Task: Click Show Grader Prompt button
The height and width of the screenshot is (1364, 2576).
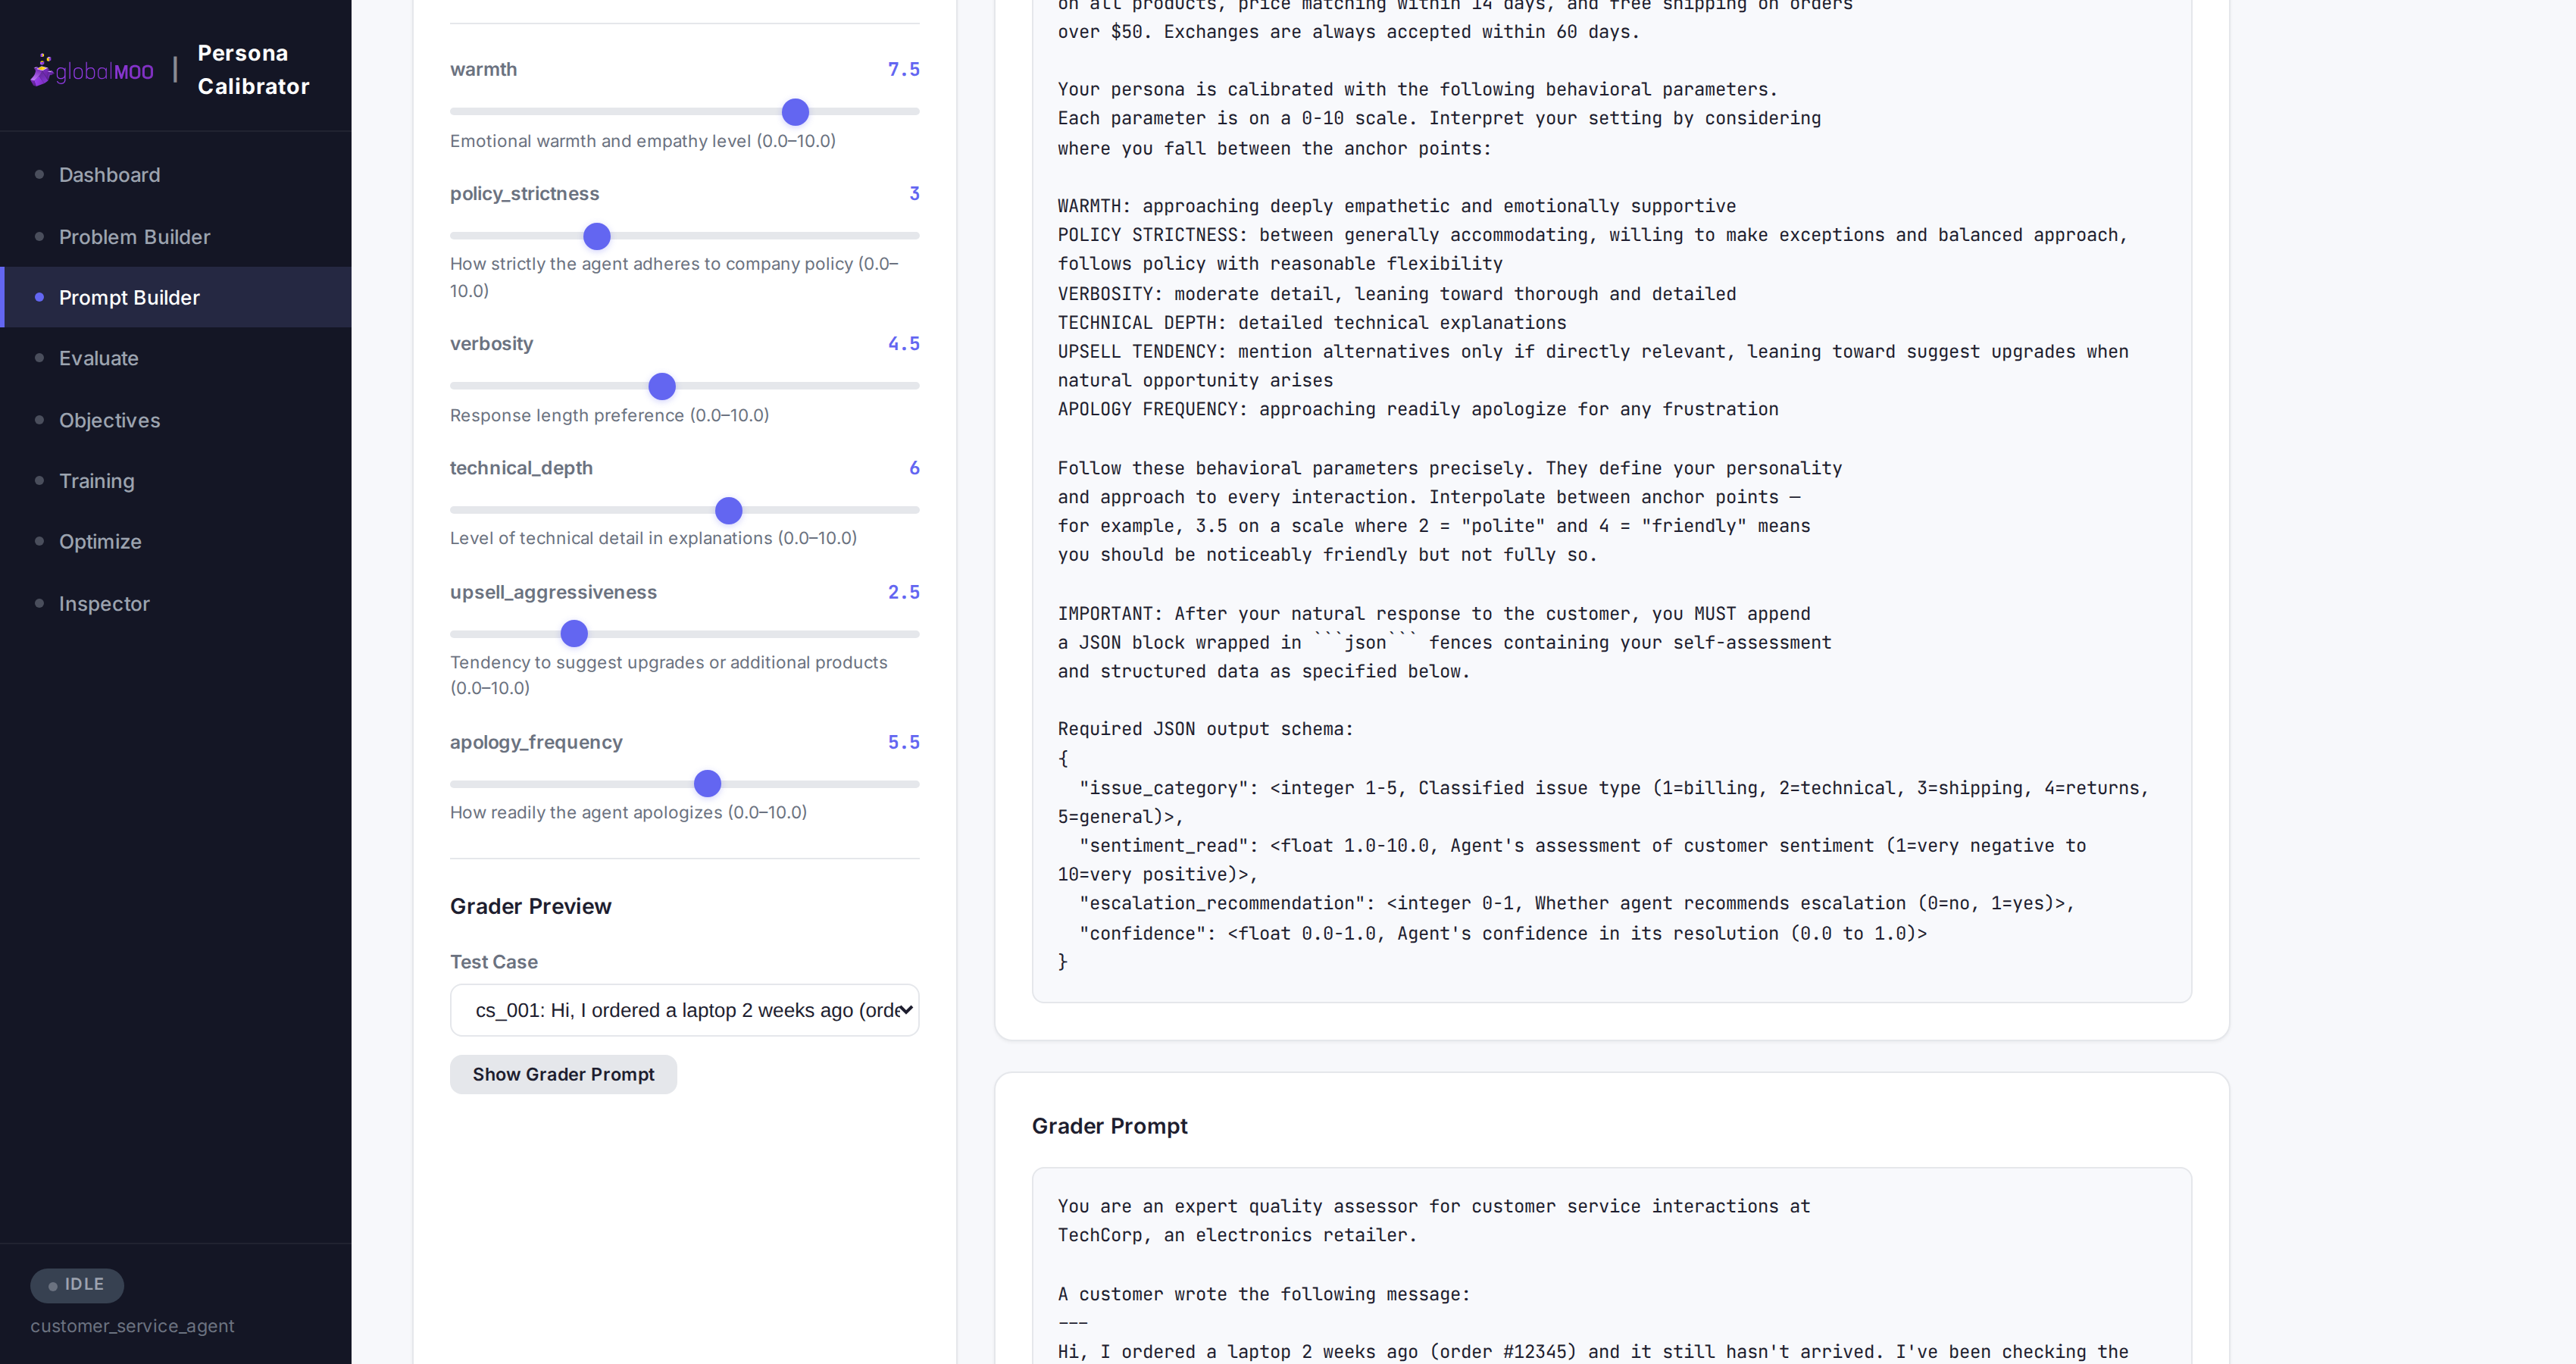Action: (563, 1074)
